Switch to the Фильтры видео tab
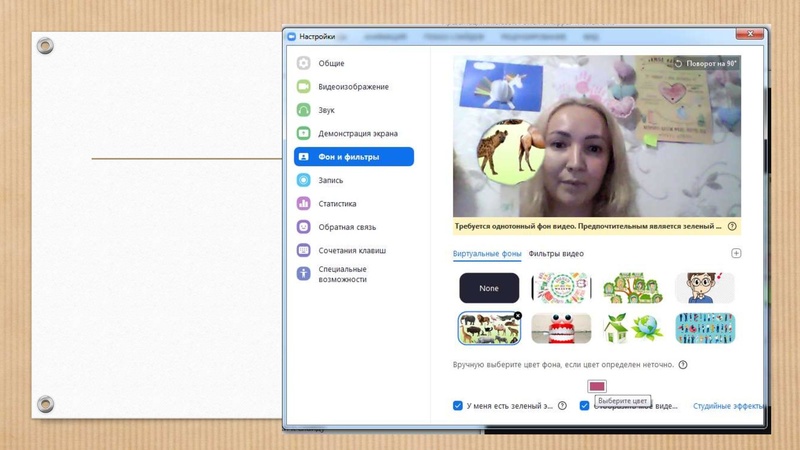 click(556, 254)
